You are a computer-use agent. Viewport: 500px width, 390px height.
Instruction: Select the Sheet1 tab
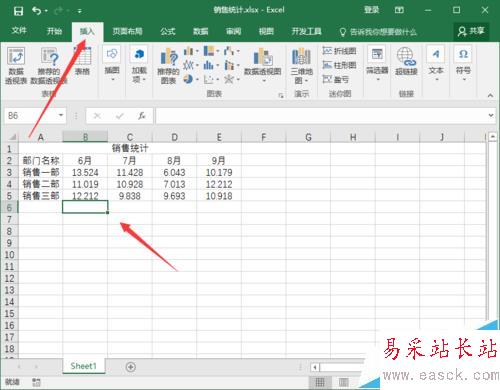tap(84, 366)
